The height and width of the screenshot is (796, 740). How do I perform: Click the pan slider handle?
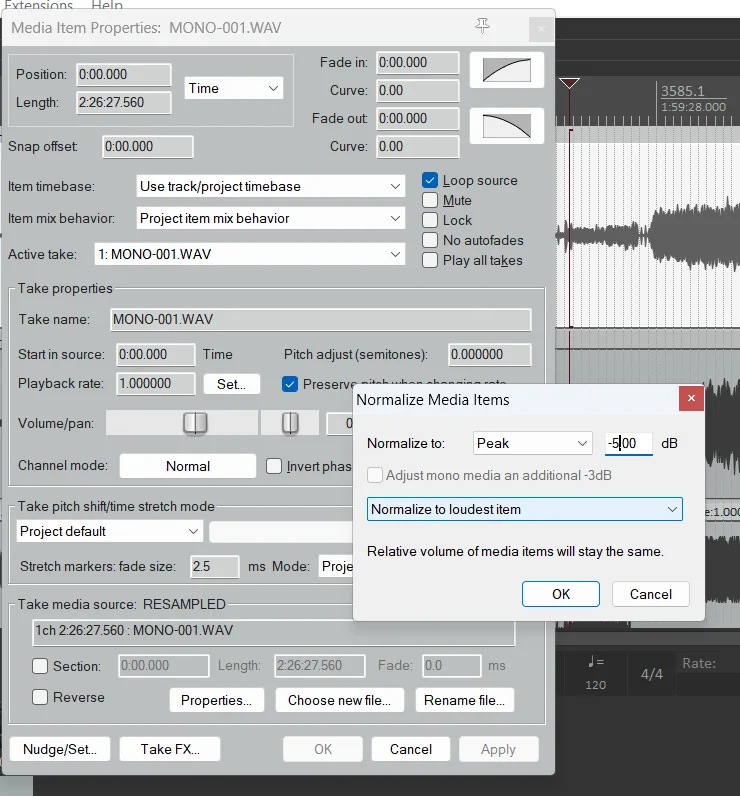(x=290, y=422)
